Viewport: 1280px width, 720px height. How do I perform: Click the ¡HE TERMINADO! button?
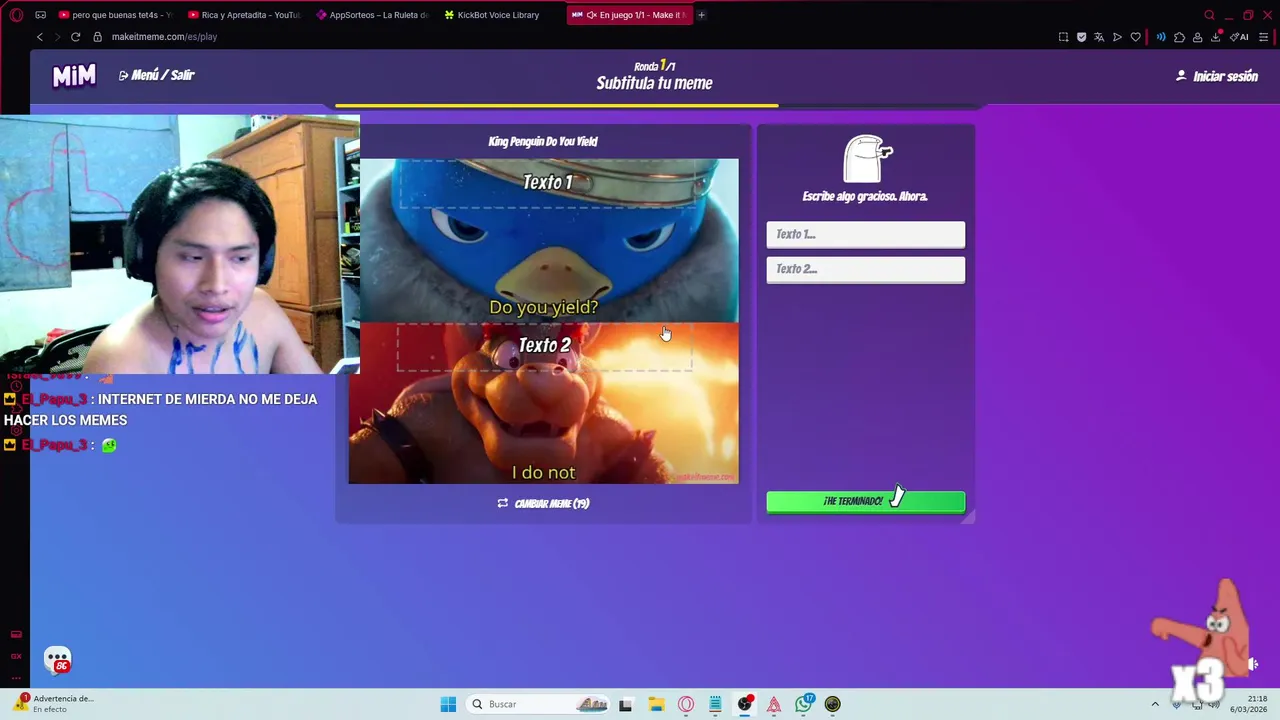(x=866, y=501)
